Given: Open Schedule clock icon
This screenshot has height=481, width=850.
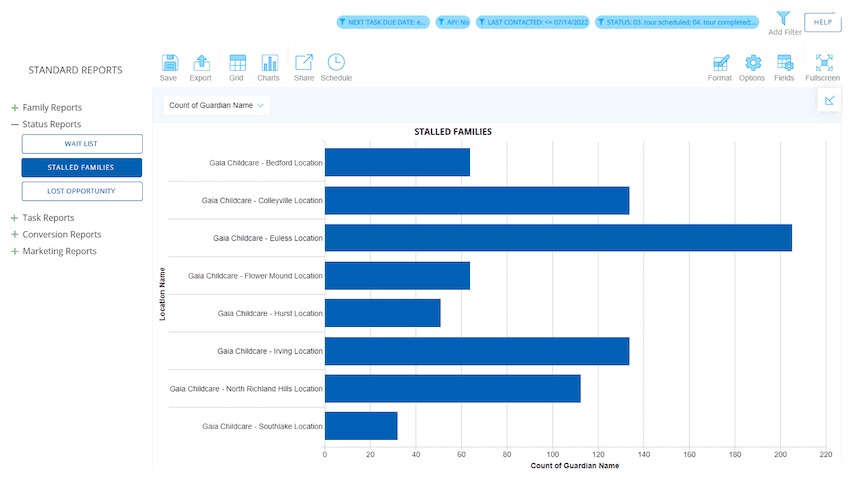Looking at the screenshot, I should point(336,62).
